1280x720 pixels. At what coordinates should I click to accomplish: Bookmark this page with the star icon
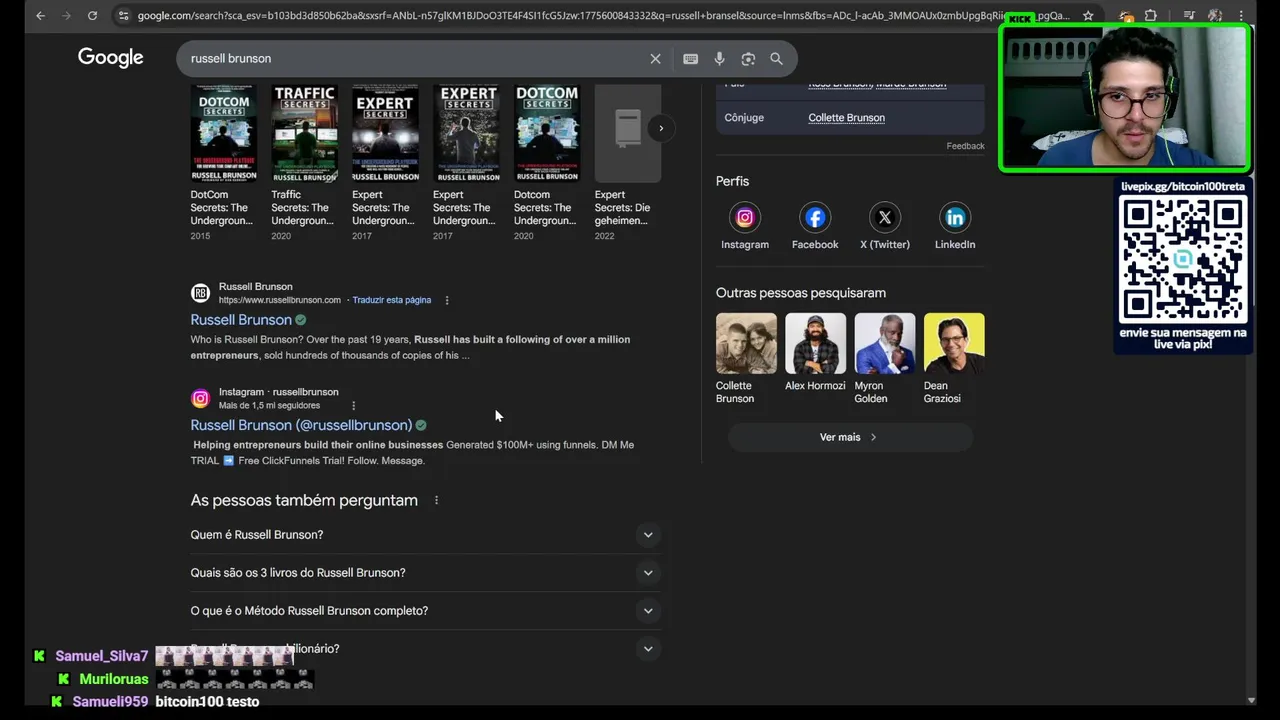coord(1088,16)
